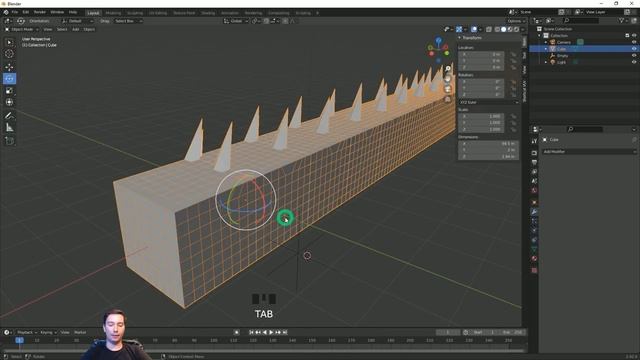Enable solid viewport shading
Viewport: 640px width, 360px height.
tap(504, 29)
